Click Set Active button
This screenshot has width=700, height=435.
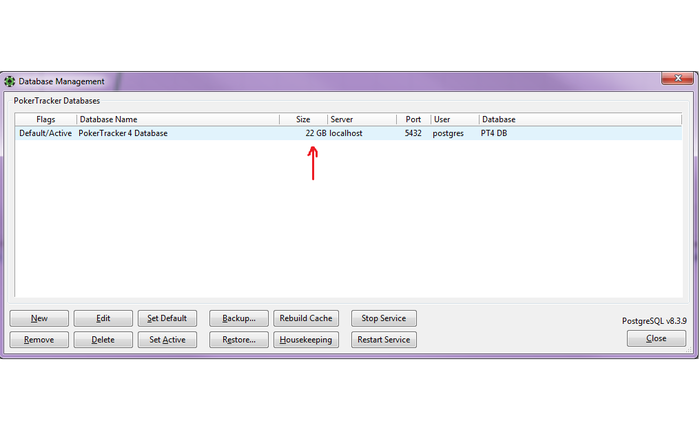click(167, 339)
